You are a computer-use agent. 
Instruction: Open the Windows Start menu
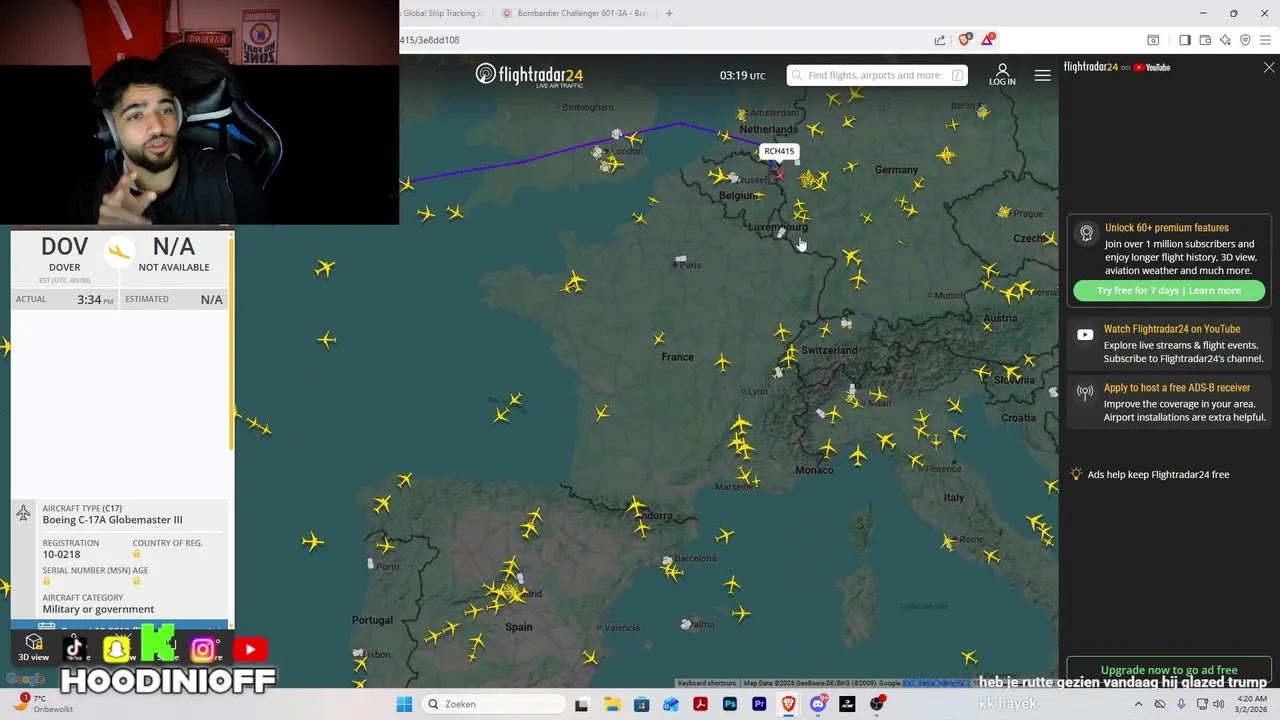(404, 704)
